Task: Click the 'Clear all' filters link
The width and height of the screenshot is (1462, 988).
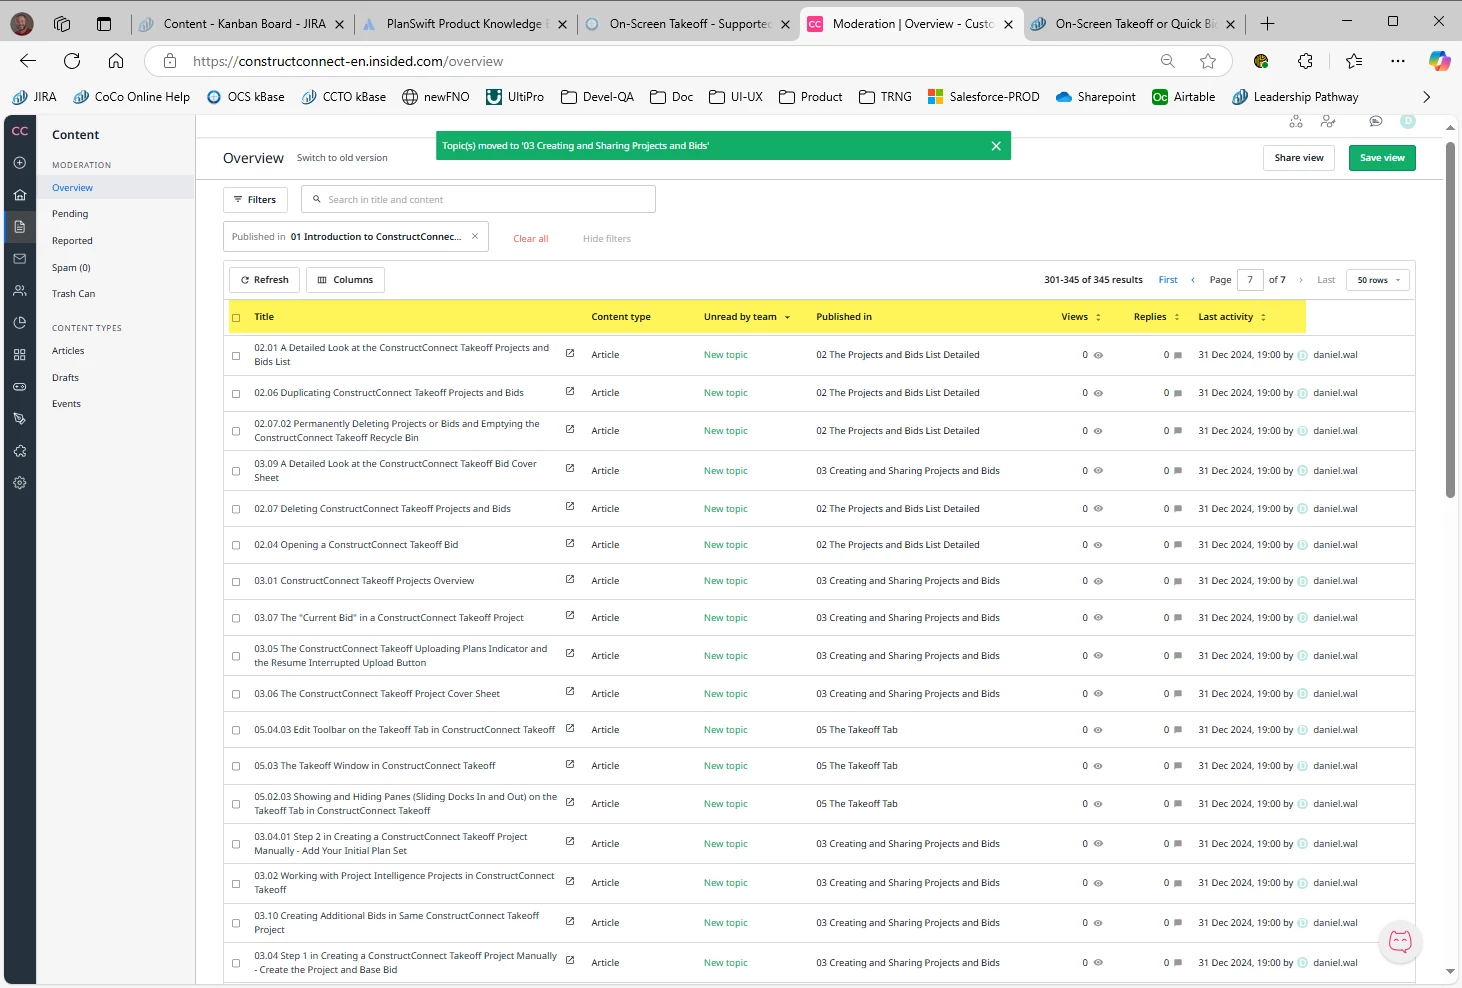Action: coord(530,239)
